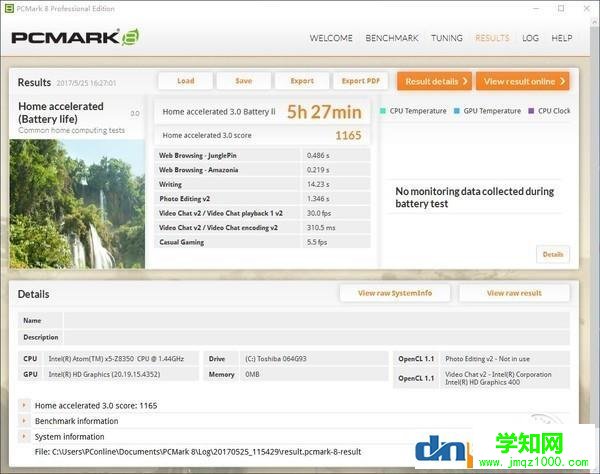Click the 0MB memory value
This screenshot has height=474, width=600.
(x=253, y=375)
